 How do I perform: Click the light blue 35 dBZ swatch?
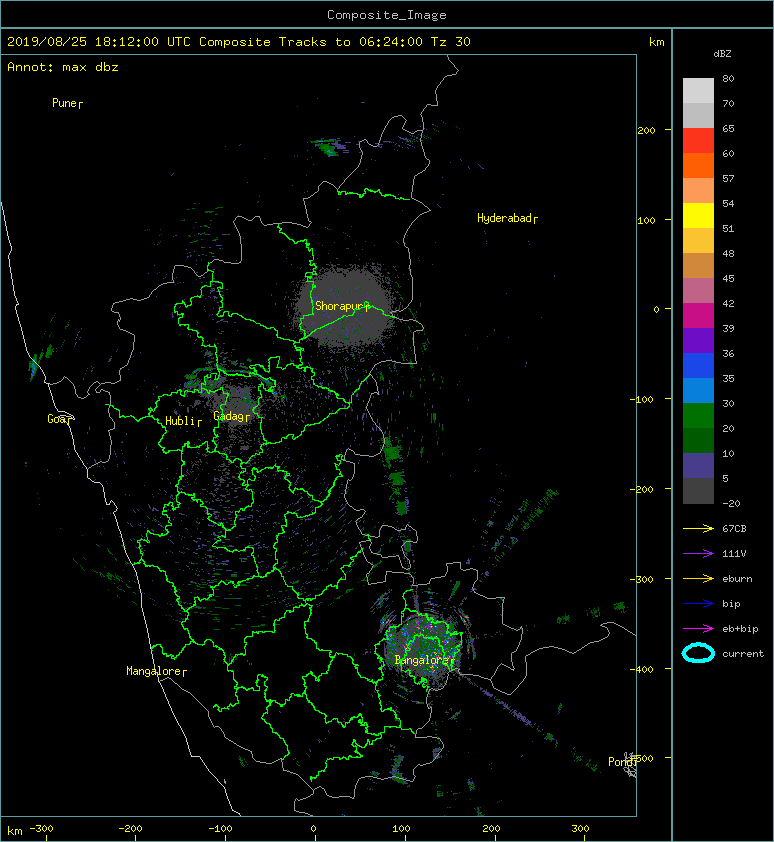point(698,390)
